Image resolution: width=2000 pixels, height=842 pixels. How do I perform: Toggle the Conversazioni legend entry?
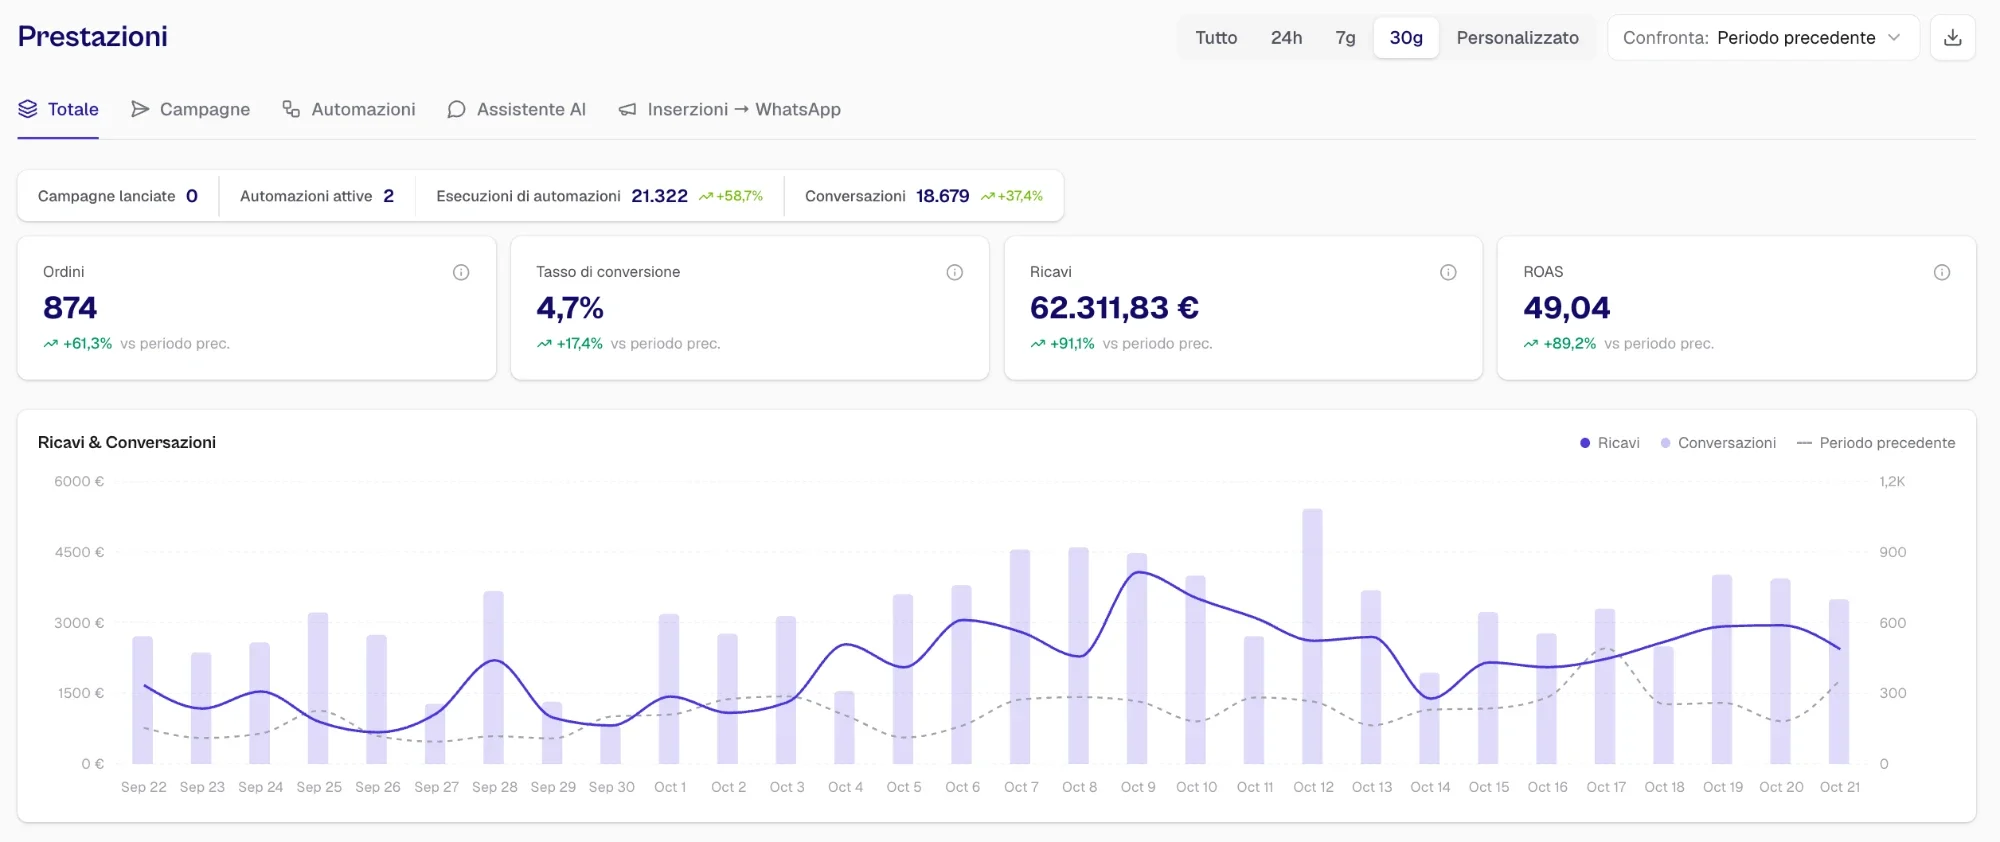point(1718,443)
